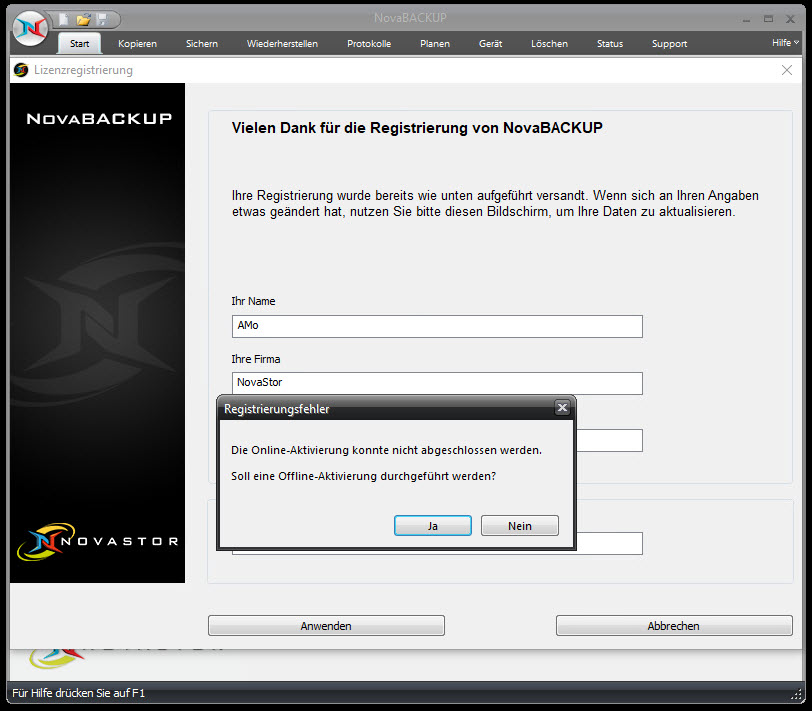Open the Support tab
Image resolution: width=812 pixels, height=711 pixels.
pyautogui.click(x=670, y=43)
